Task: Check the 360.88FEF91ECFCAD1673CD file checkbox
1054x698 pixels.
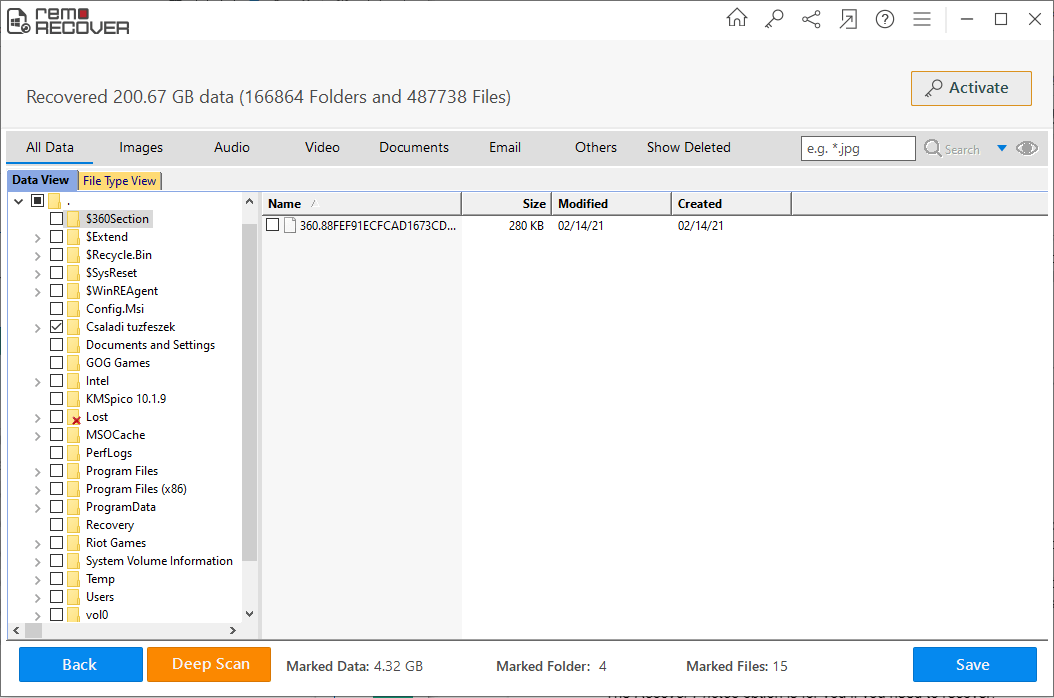Action: [272, 225]
